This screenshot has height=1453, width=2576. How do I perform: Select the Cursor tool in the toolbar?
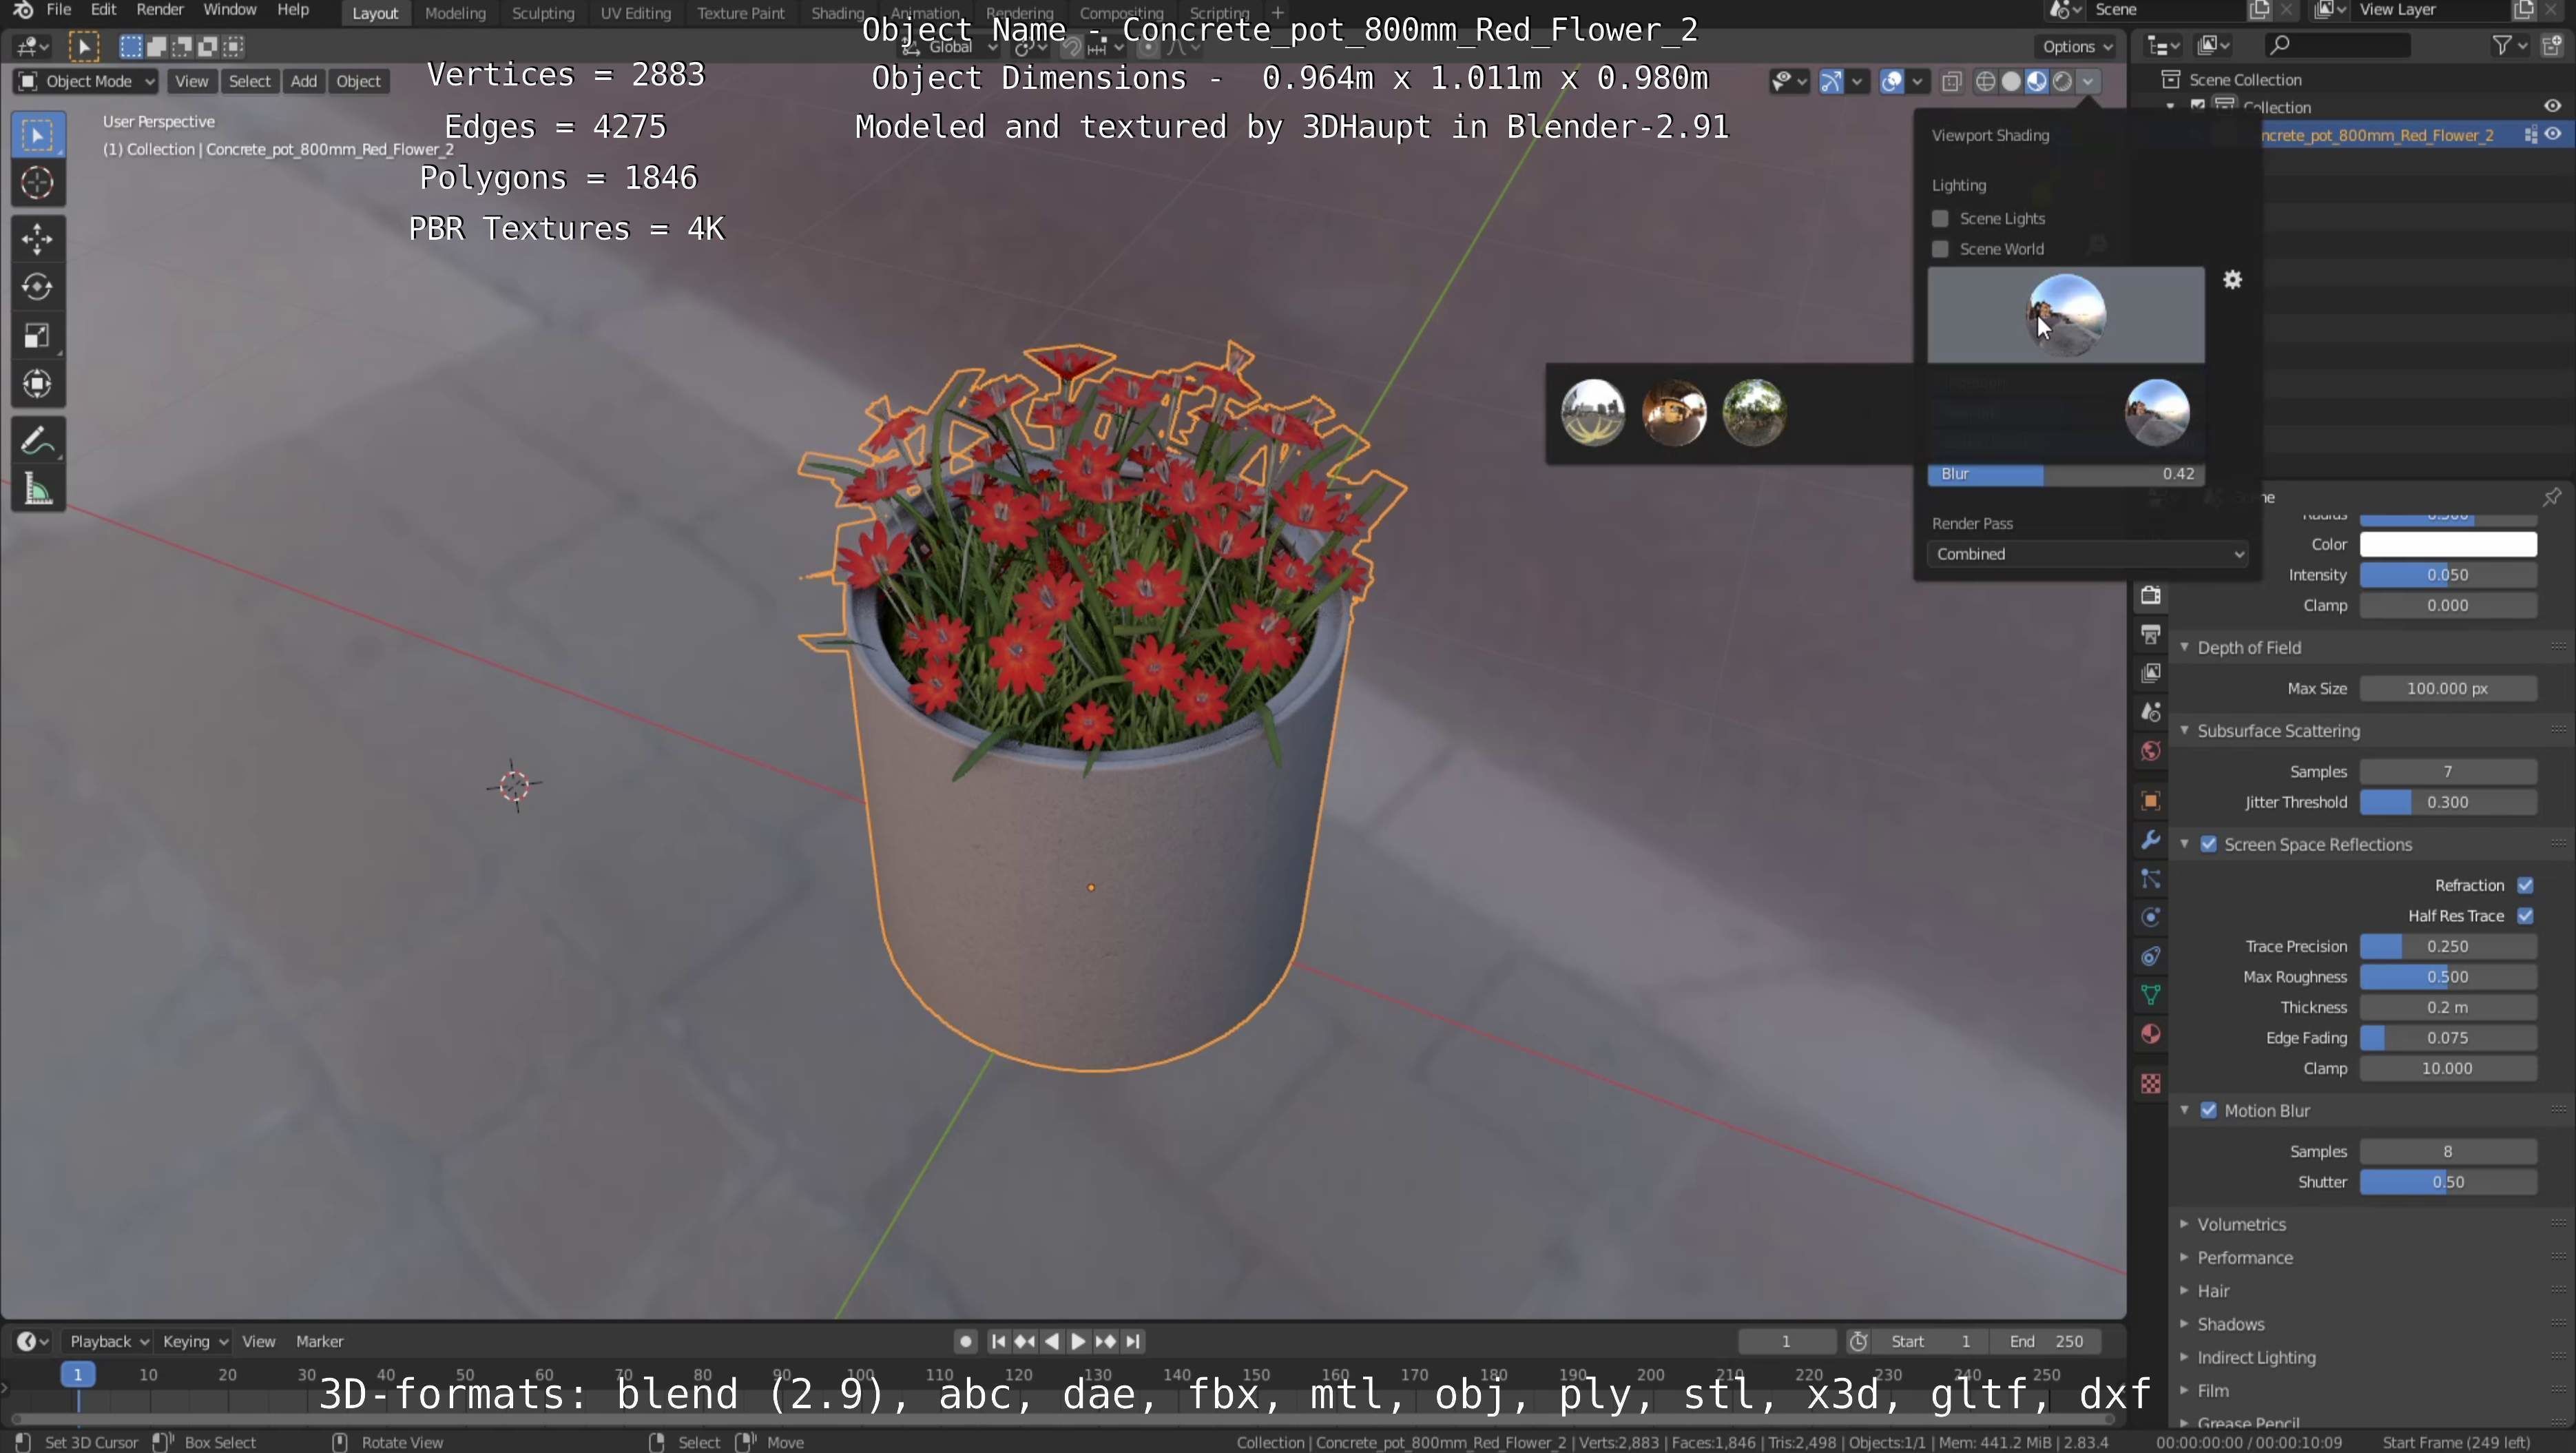pyautogui.click(x=37, y=183)
